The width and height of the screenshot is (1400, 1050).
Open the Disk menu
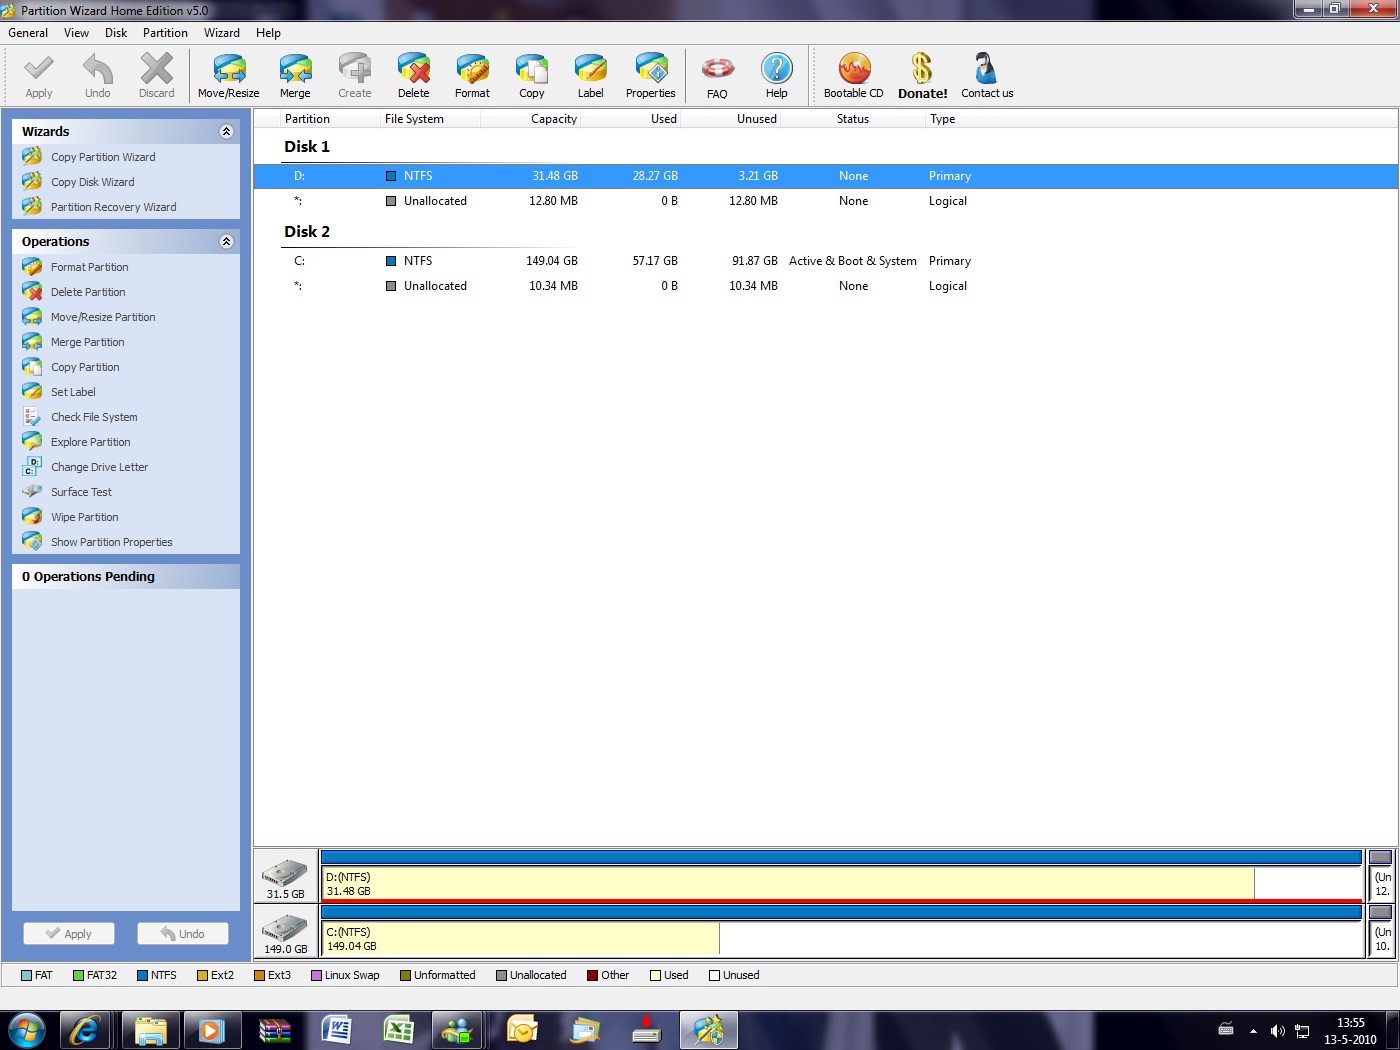click(x=116, y=33)
